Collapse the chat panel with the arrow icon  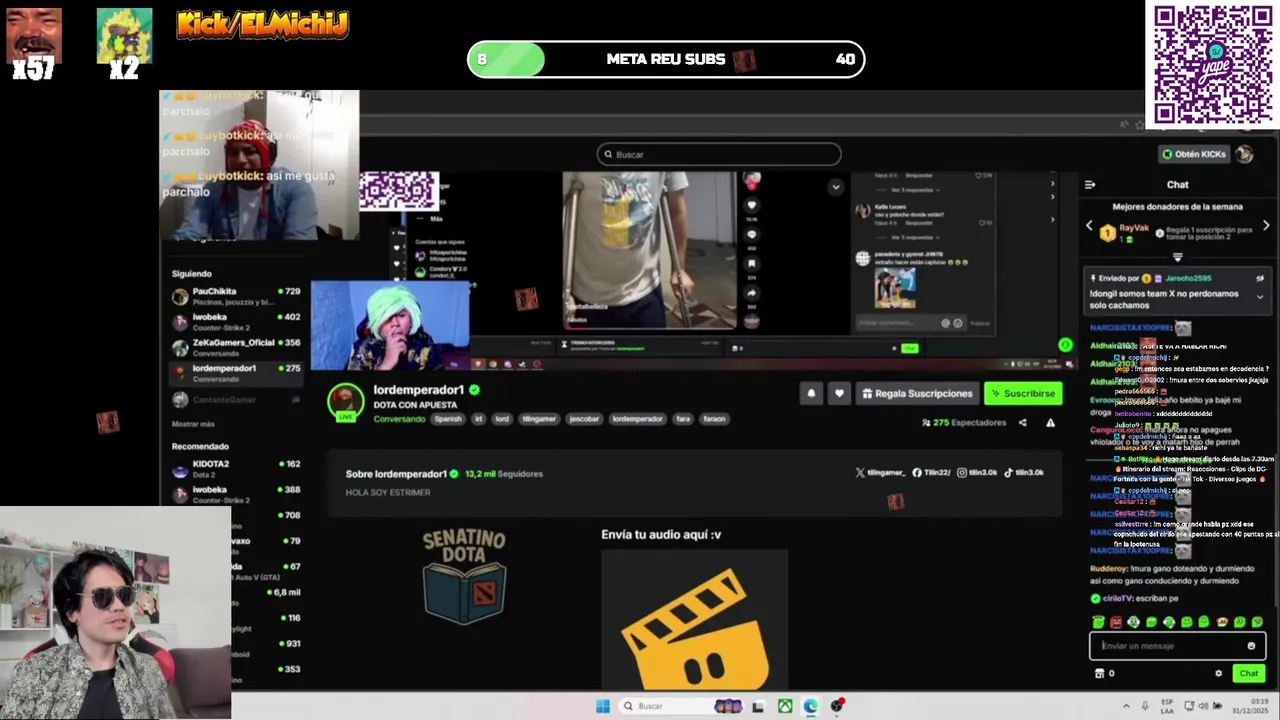[1090, 184]
